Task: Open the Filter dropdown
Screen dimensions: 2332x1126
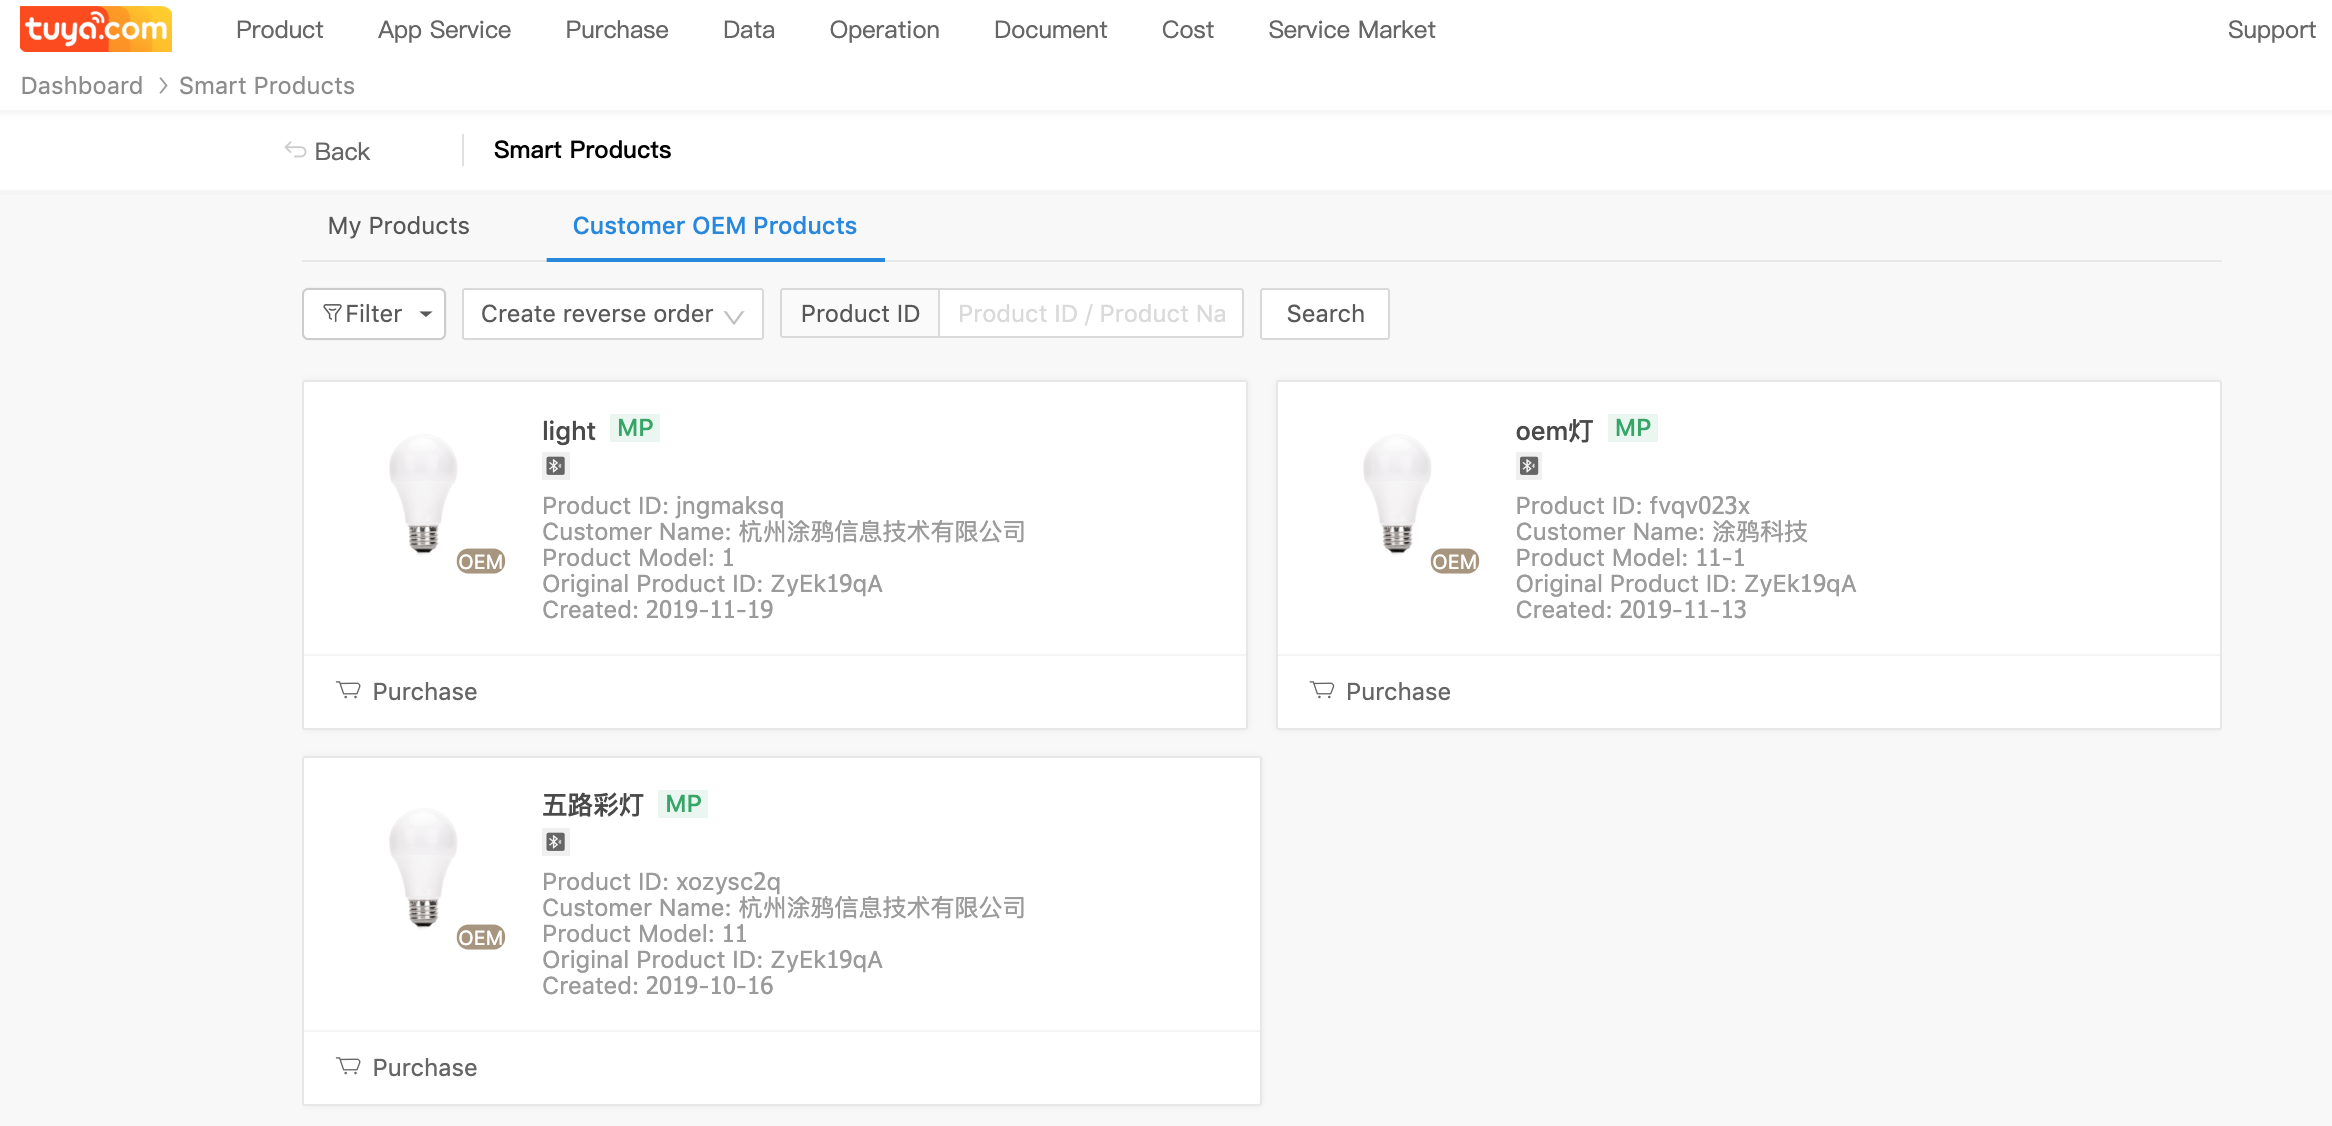Action: tap(374, 314)
